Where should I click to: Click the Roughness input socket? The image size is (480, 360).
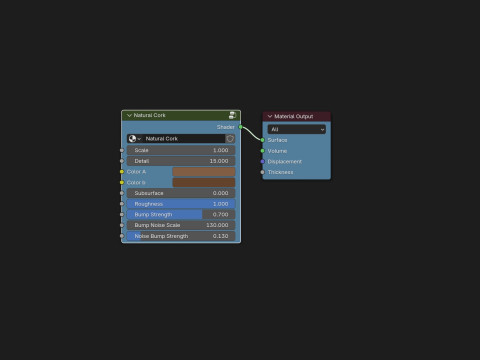click(122, 204)
